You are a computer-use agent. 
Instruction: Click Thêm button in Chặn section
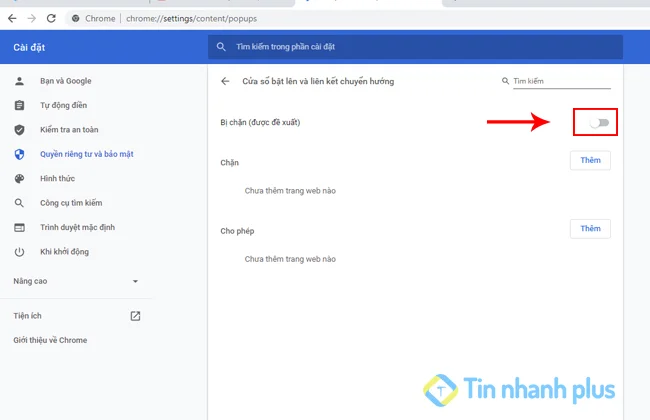[590, 160]
